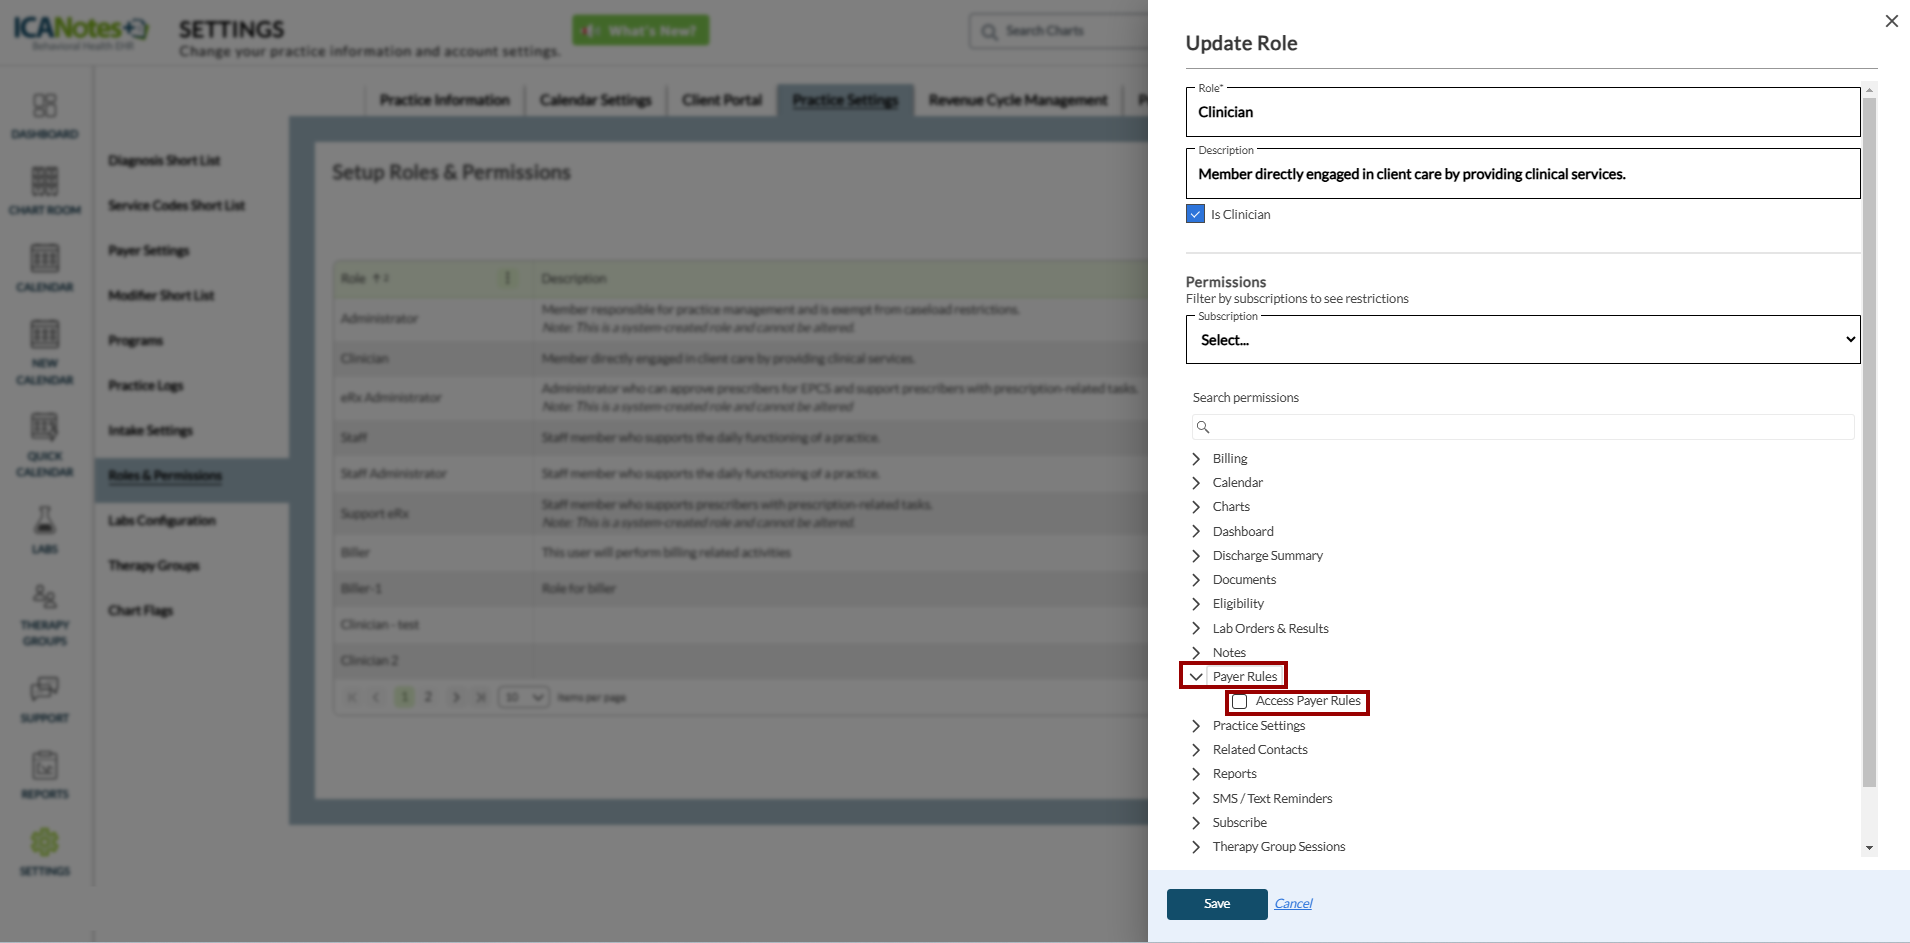Close the Update Role panel

pos(1891,21)
